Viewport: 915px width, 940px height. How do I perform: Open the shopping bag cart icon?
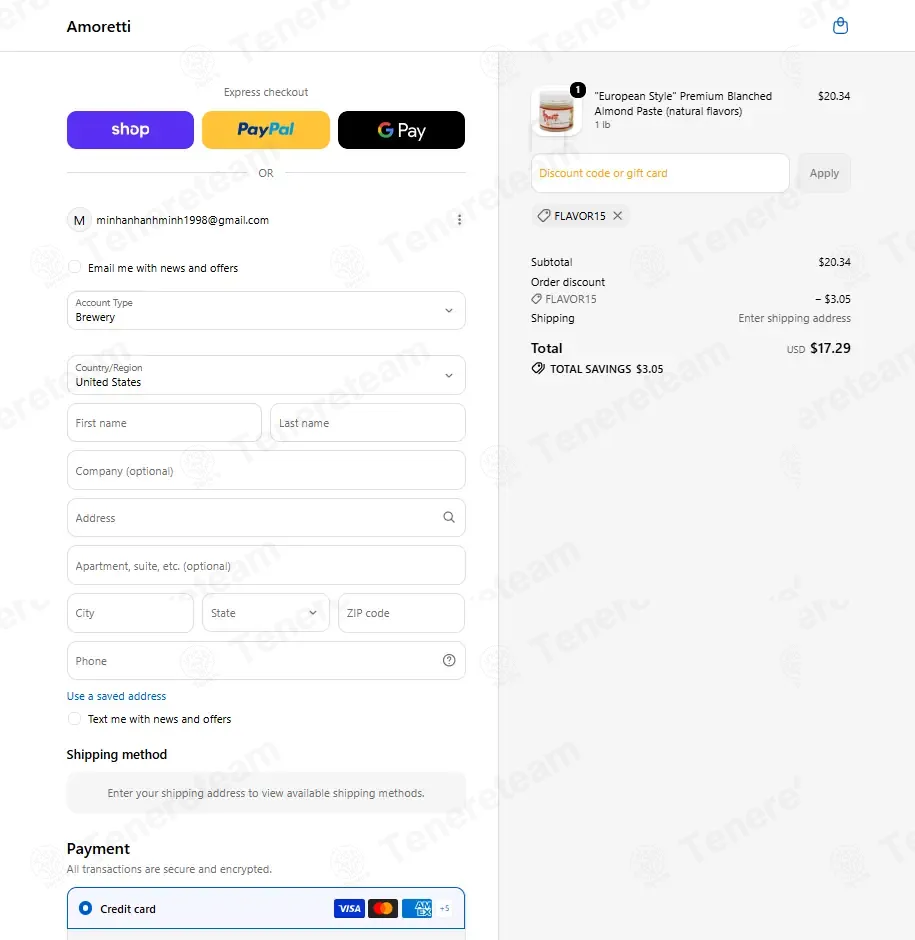[x=840, y=26]
